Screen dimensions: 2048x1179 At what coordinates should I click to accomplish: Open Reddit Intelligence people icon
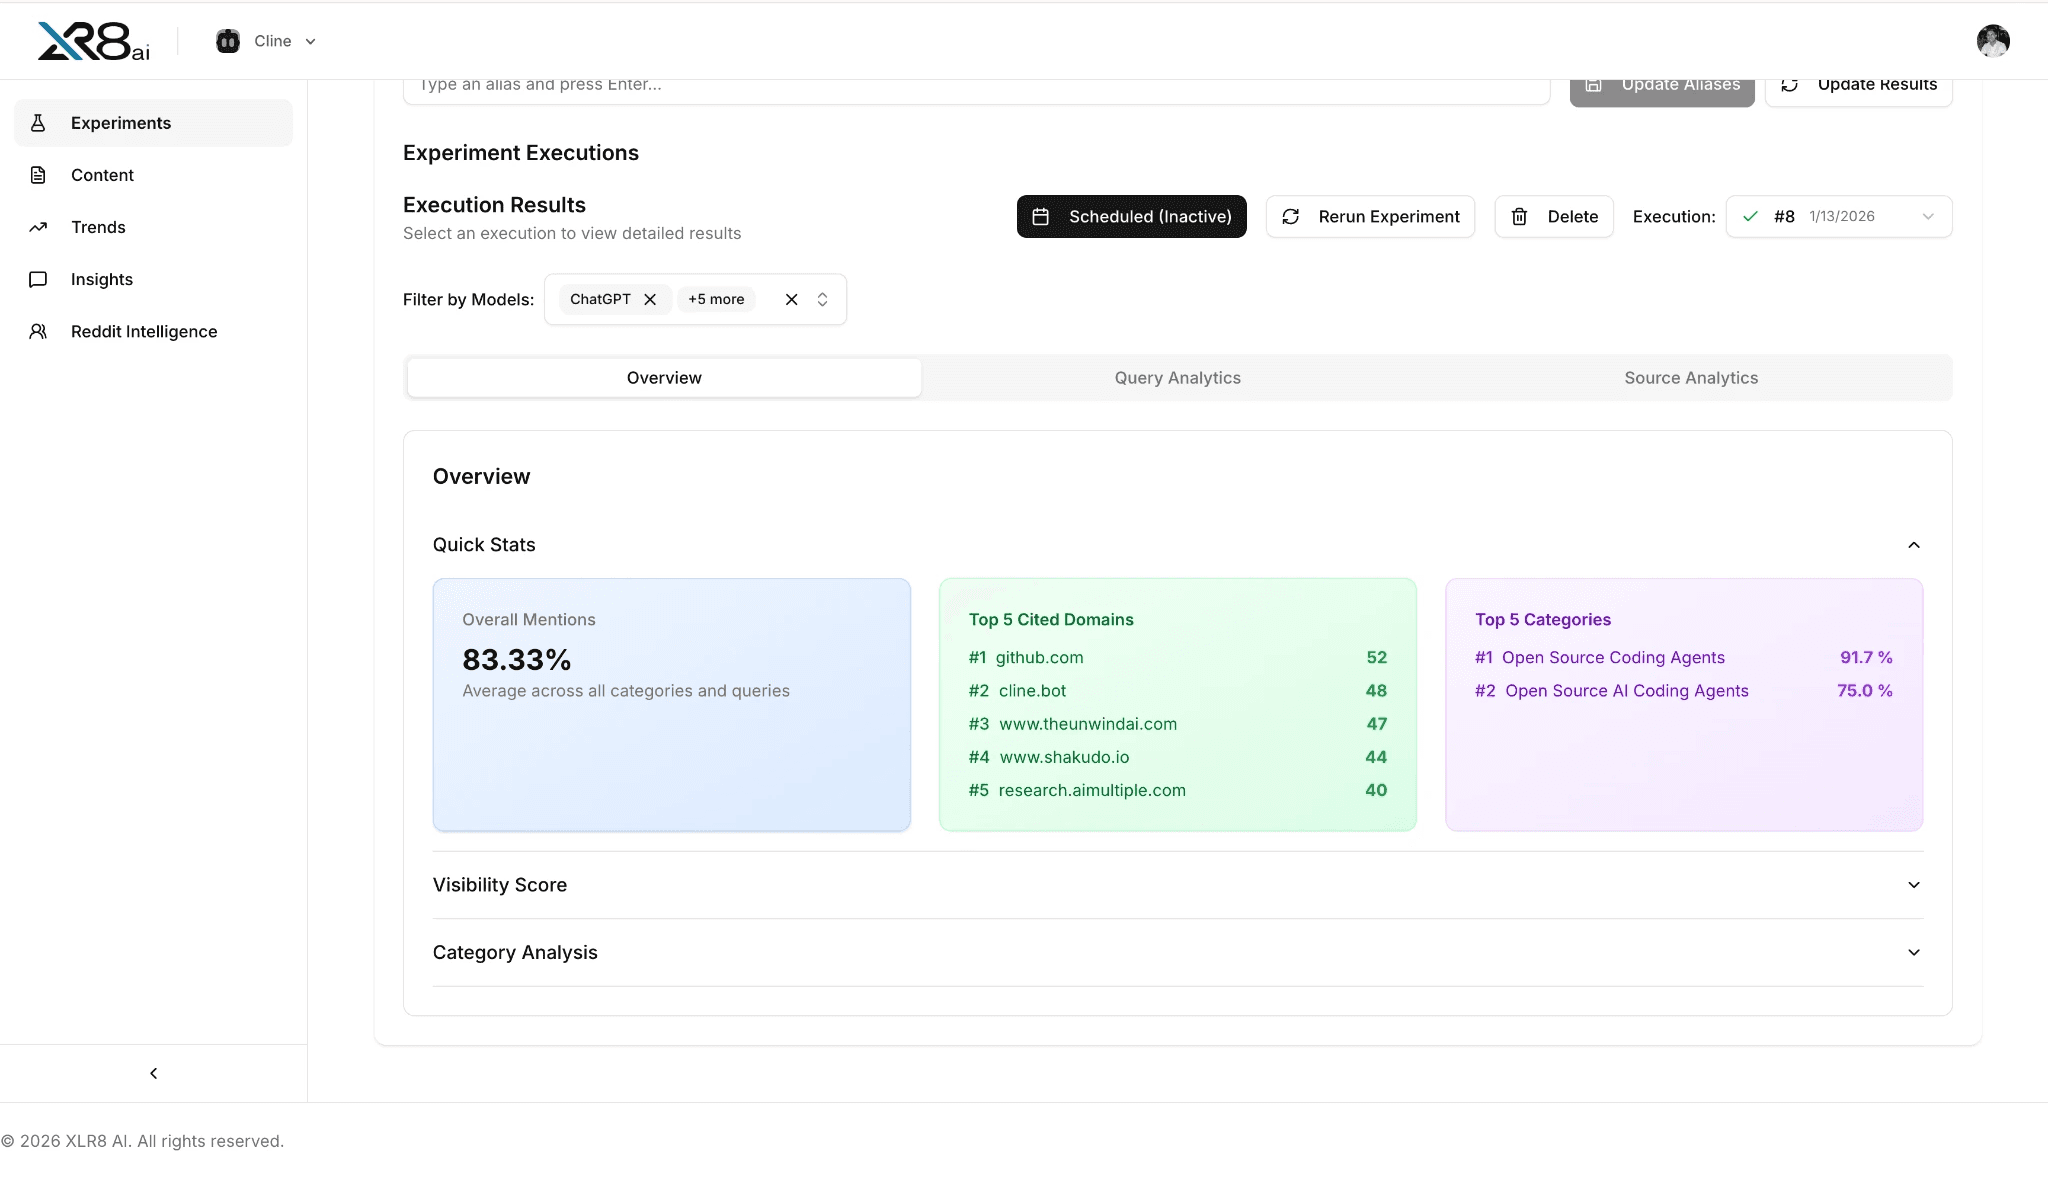[x=38, y=331]
